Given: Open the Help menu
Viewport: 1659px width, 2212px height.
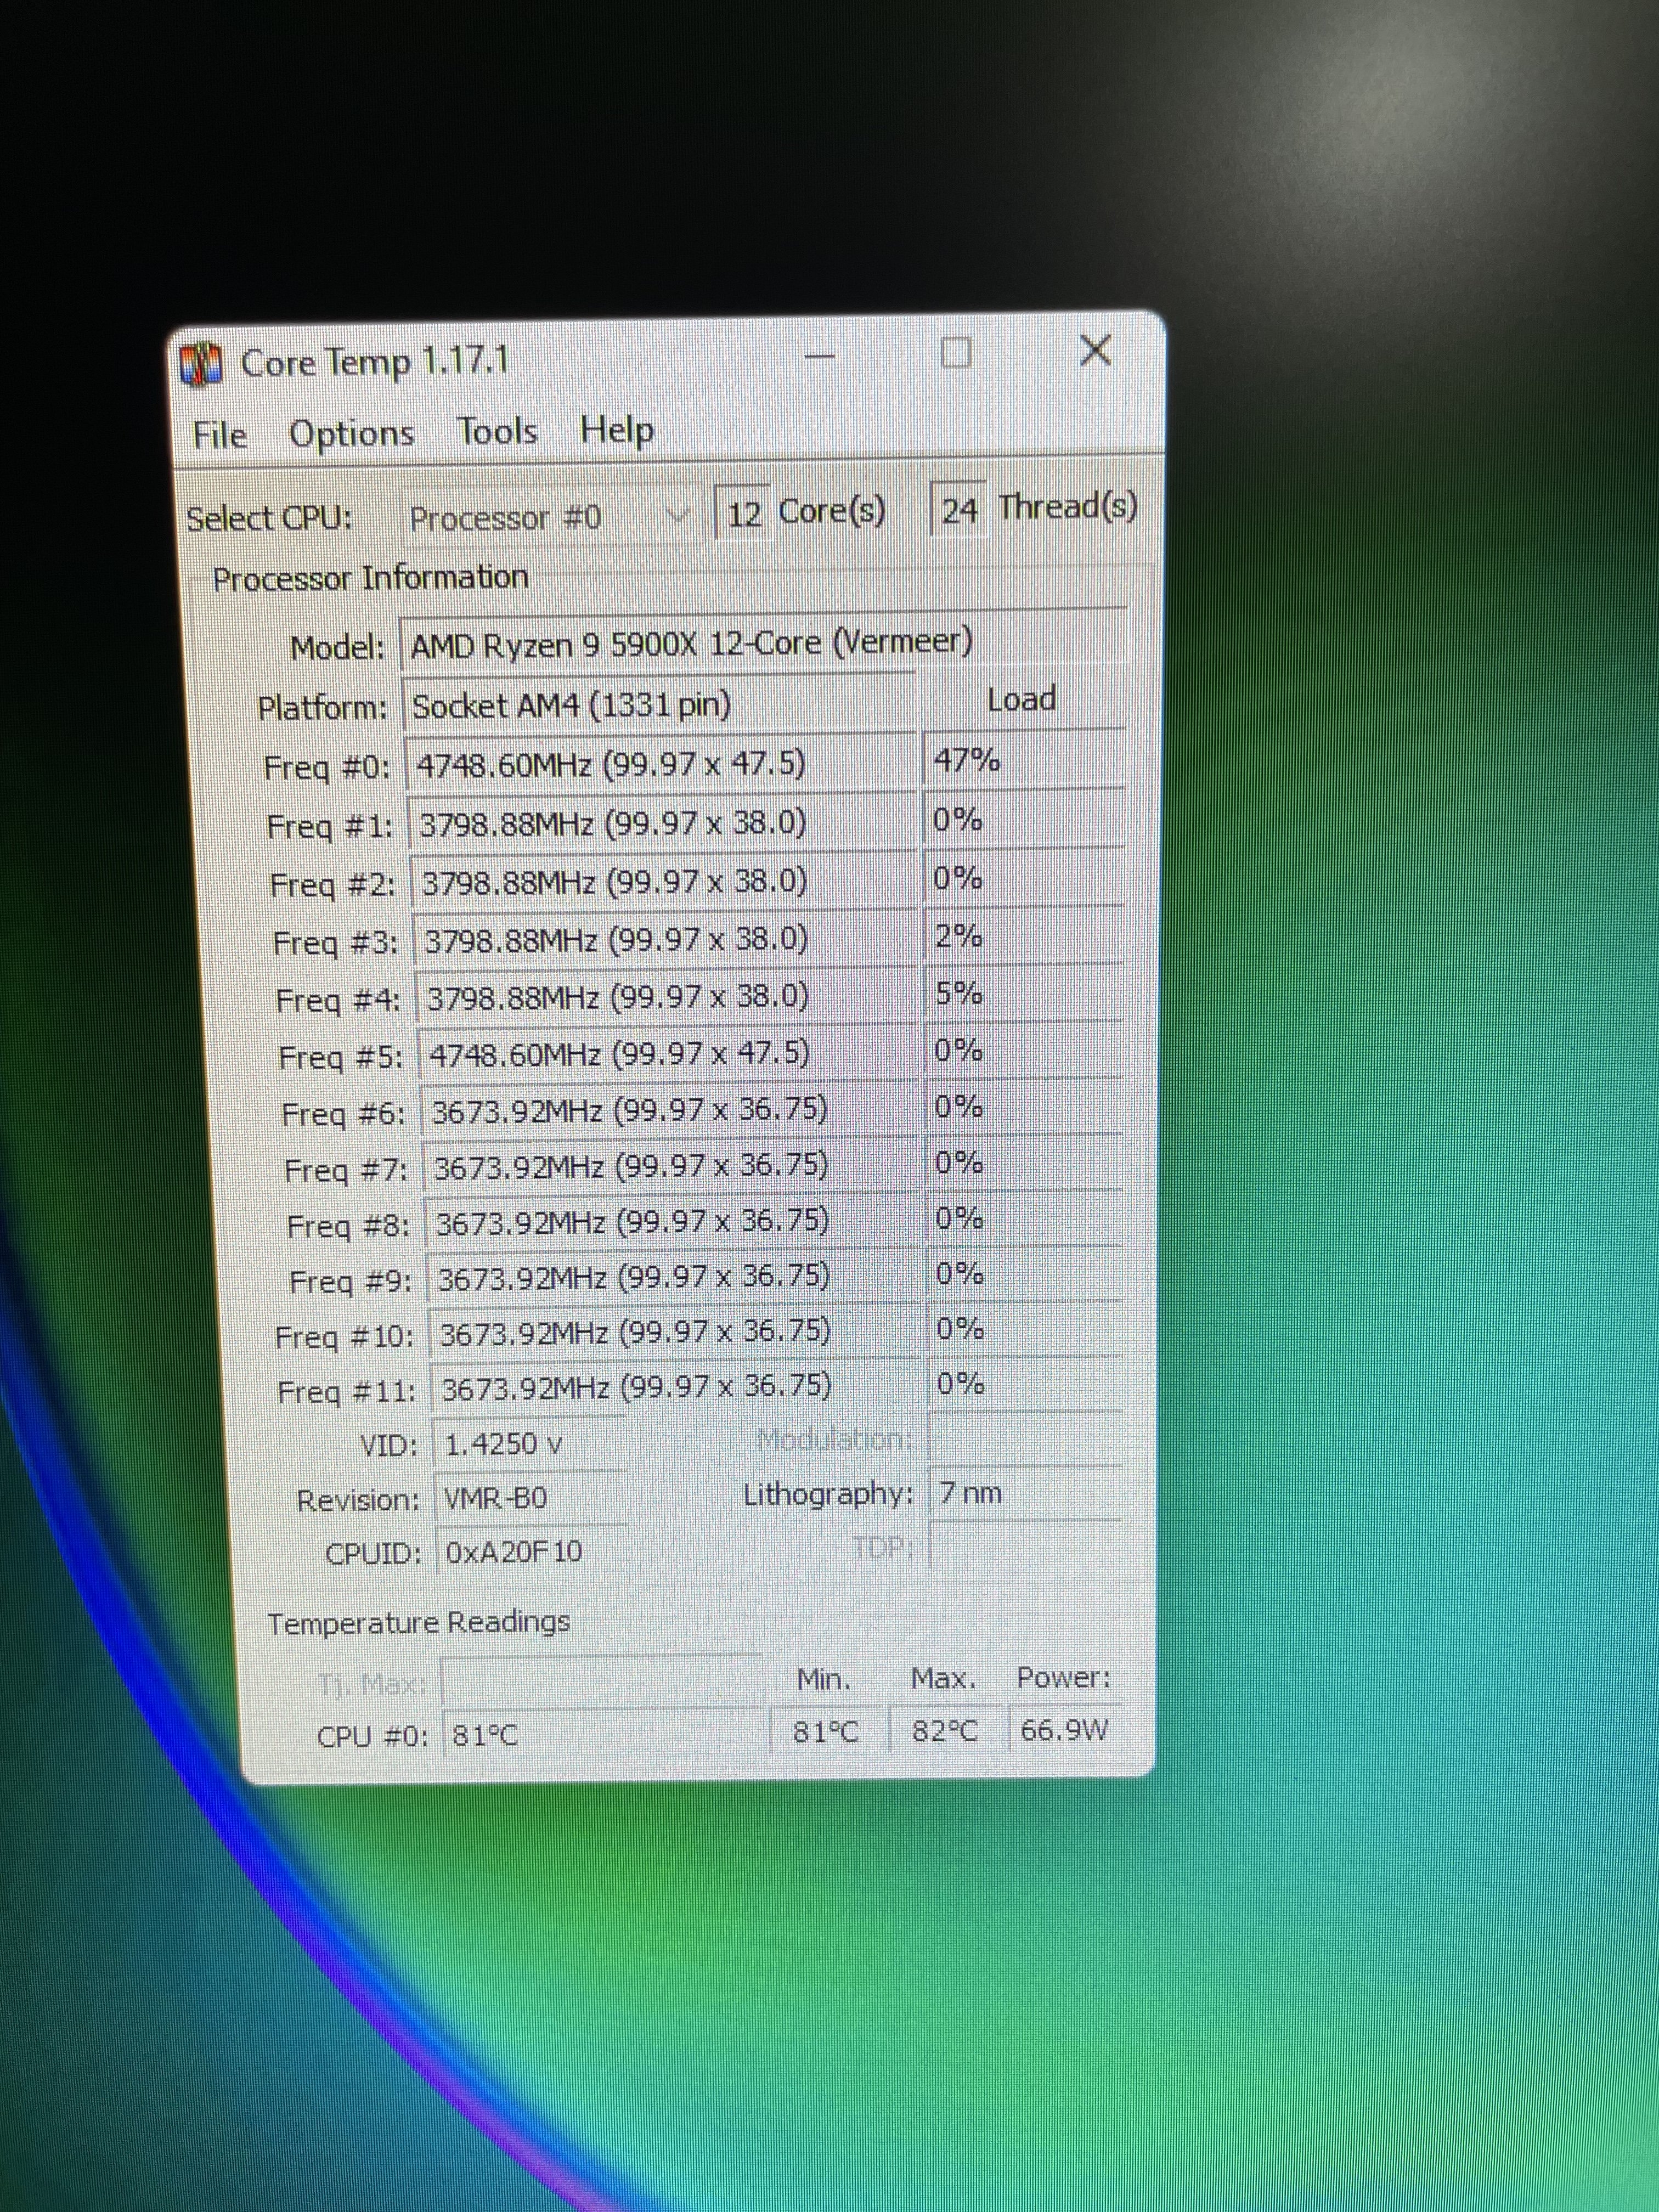Looking at the screenshot, I should pyautogui.click(x=617, y=429).
